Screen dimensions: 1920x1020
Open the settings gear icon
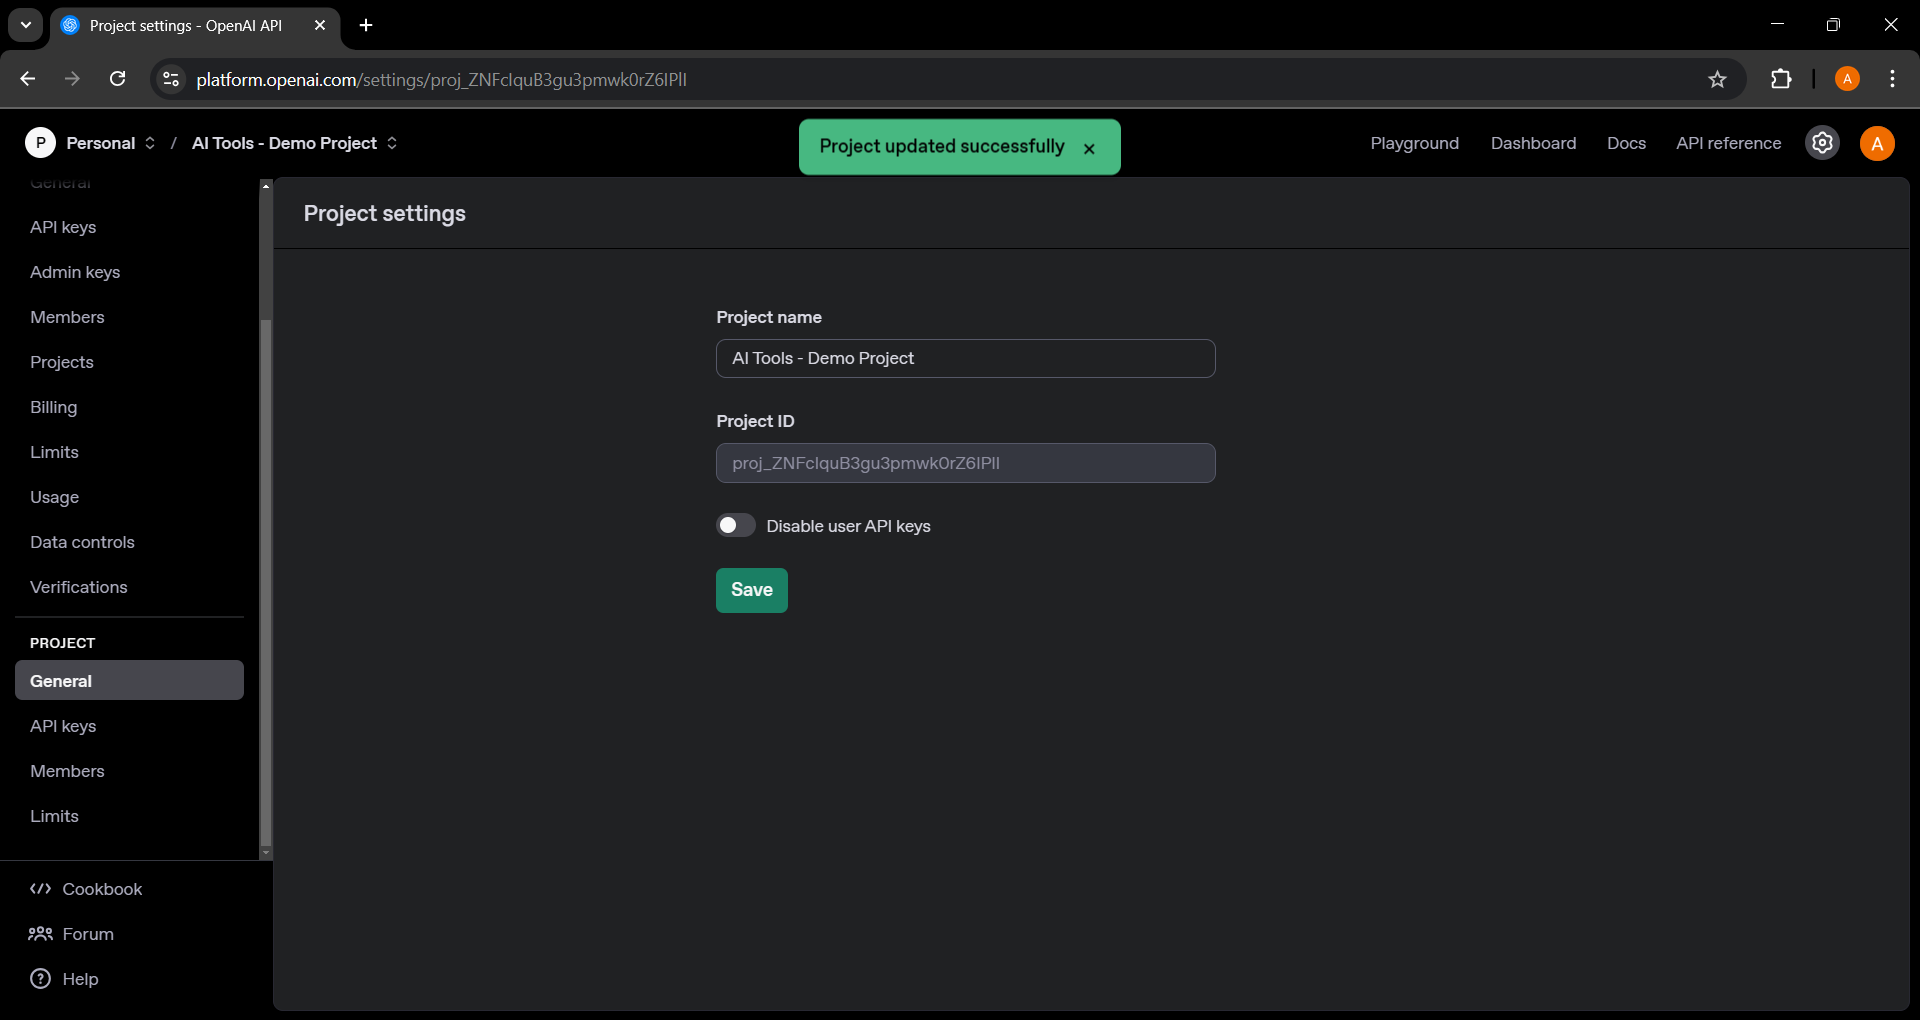[x=1822, y=143]
